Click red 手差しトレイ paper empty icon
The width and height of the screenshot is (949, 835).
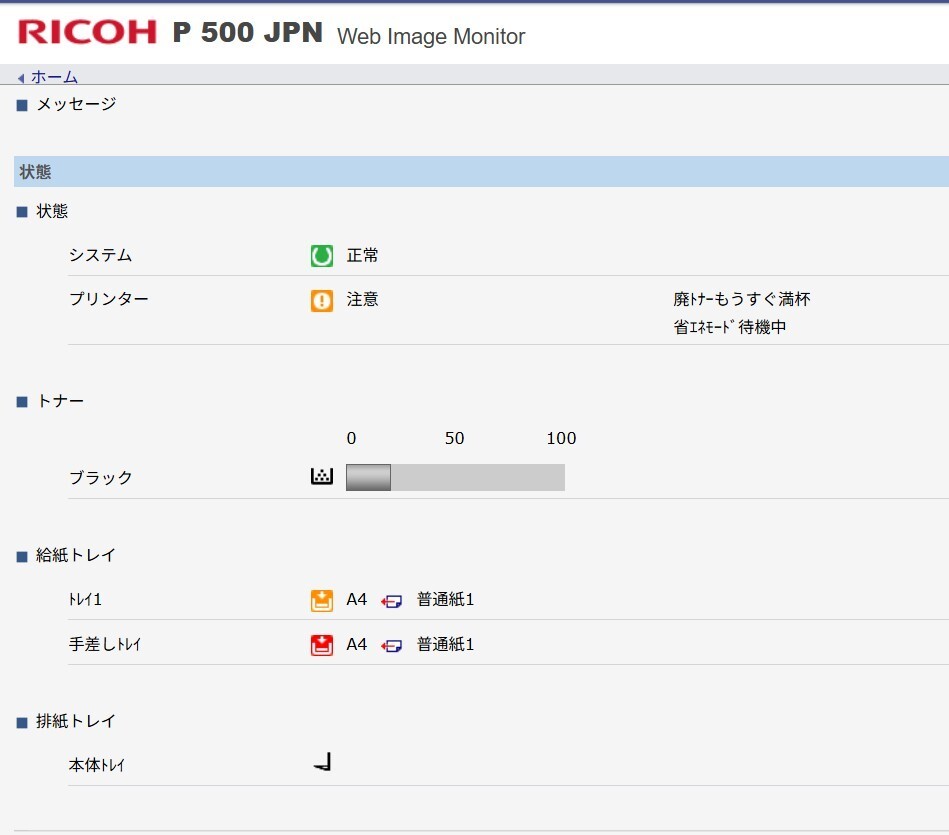321,645
